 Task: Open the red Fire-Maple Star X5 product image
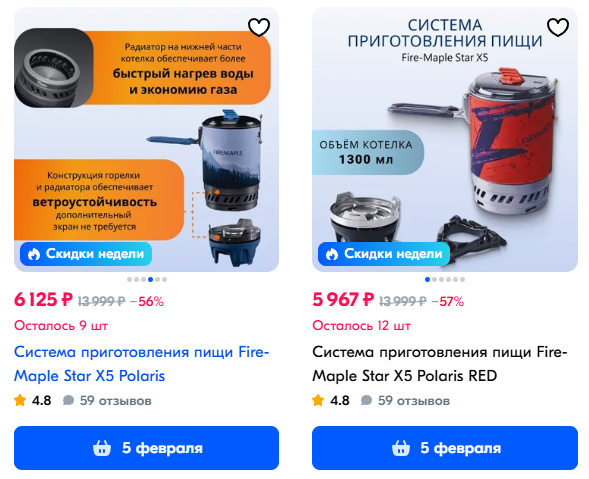pos(445,139)
